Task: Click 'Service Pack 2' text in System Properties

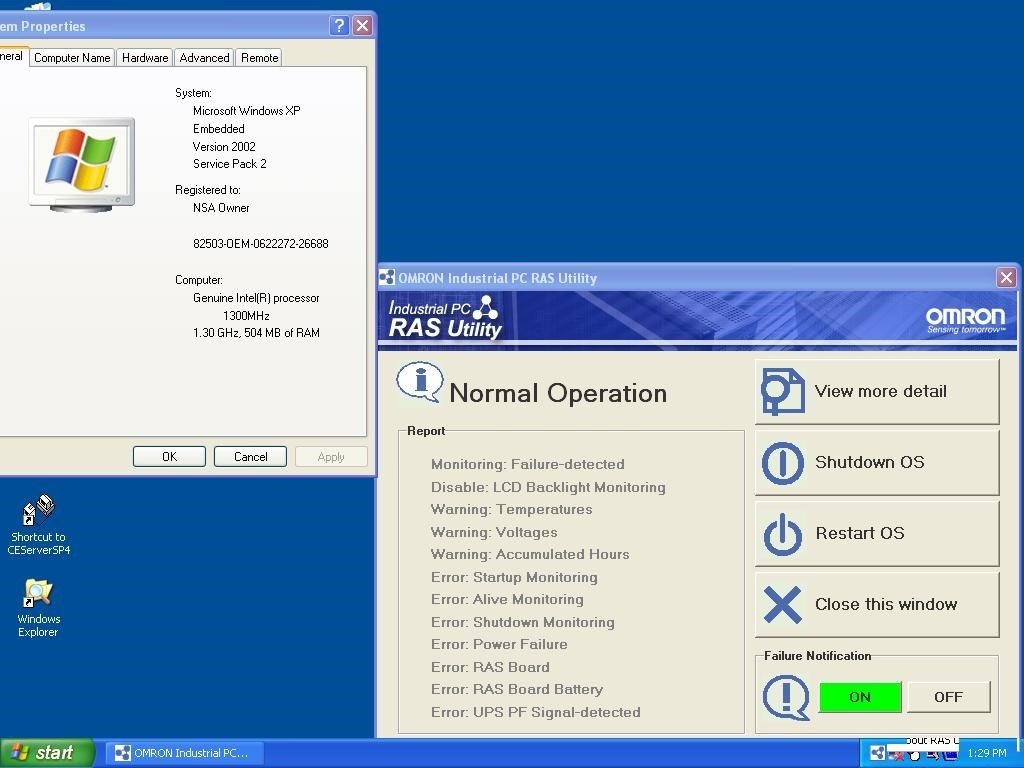Action: [229, 164]
